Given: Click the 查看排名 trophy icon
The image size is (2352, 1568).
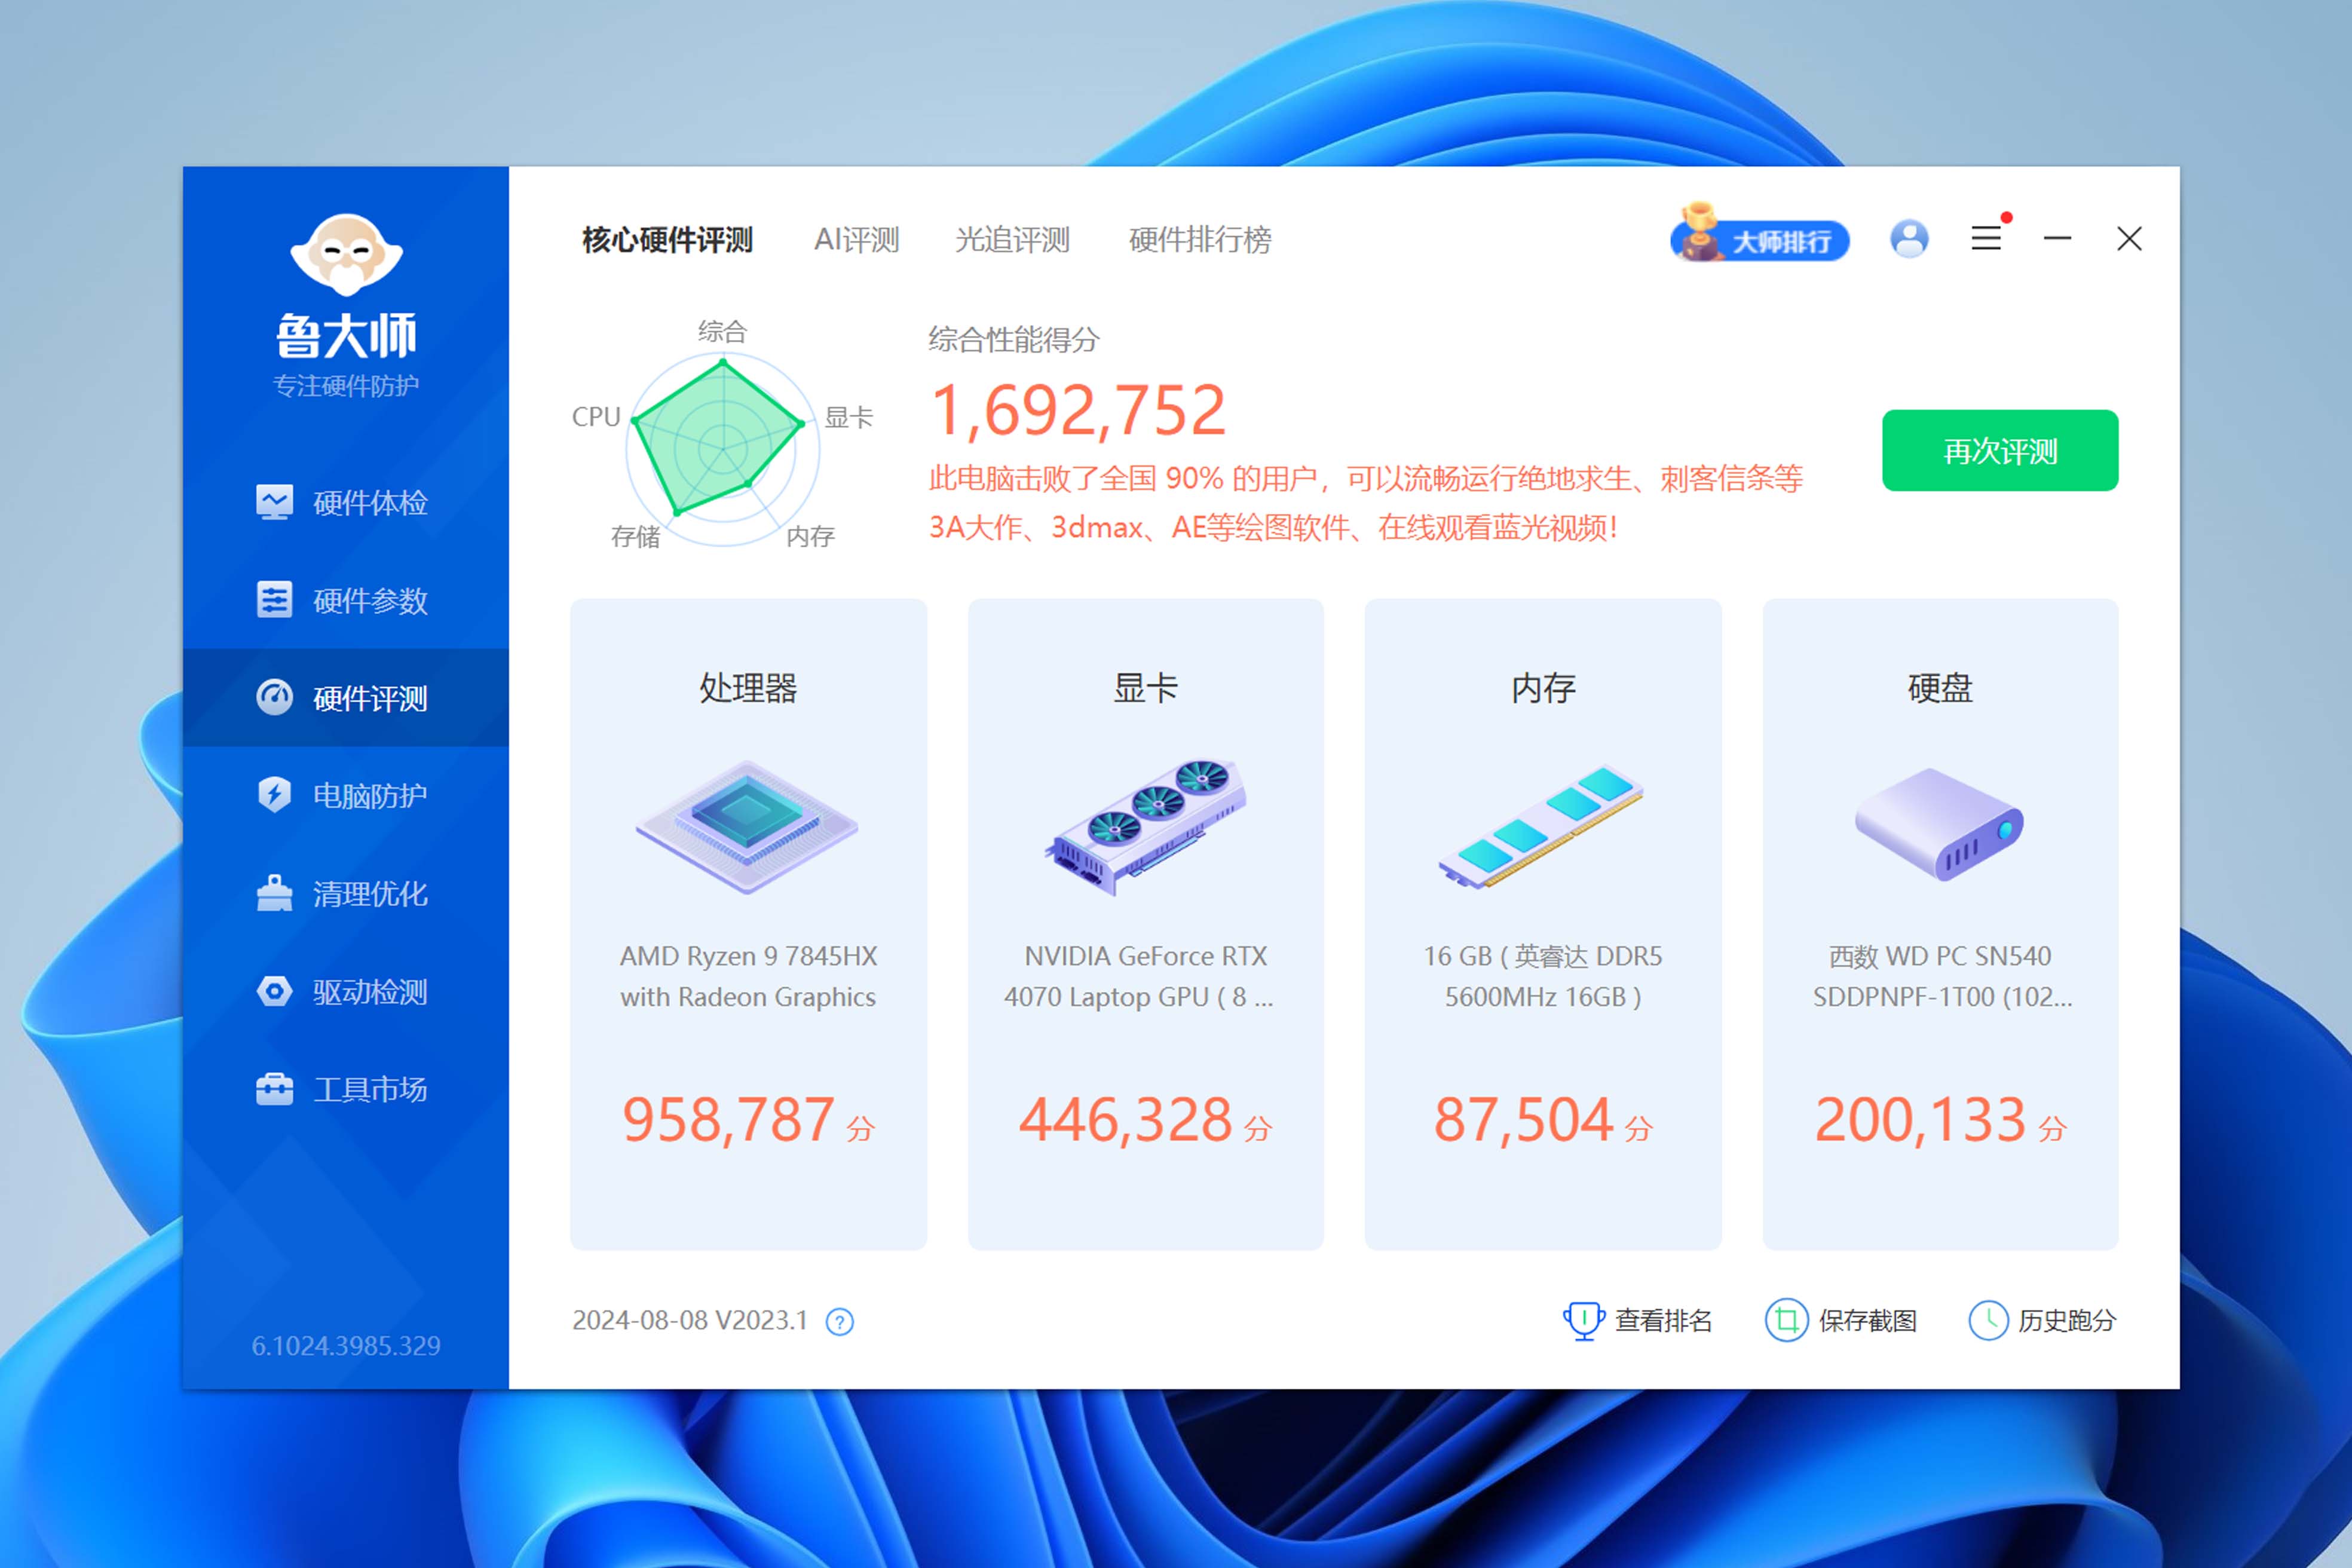Looking at the screenshot, I should pyautogui.click(x=1584, y=1320).
